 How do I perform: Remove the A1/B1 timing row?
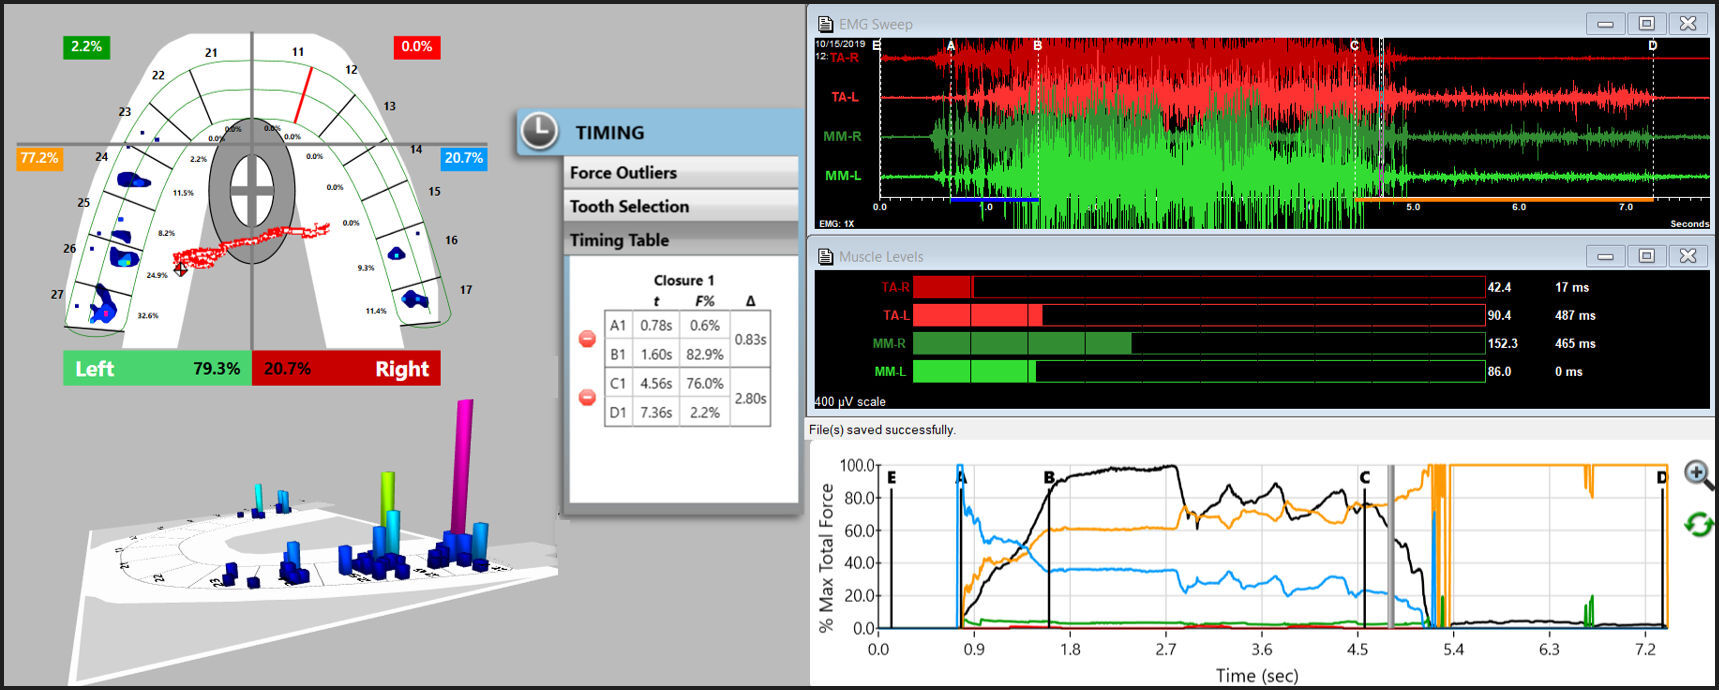point(588,339)
